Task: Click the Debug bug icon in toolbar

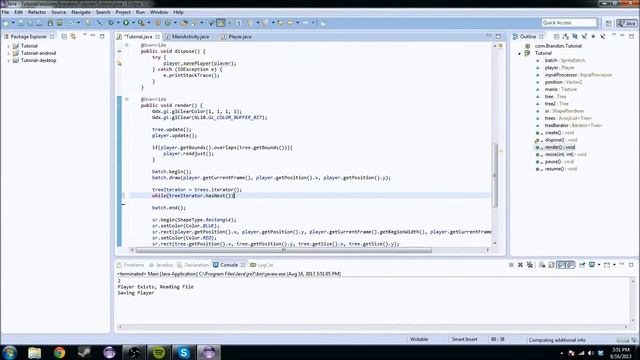Action: click(x=111, y=23)
